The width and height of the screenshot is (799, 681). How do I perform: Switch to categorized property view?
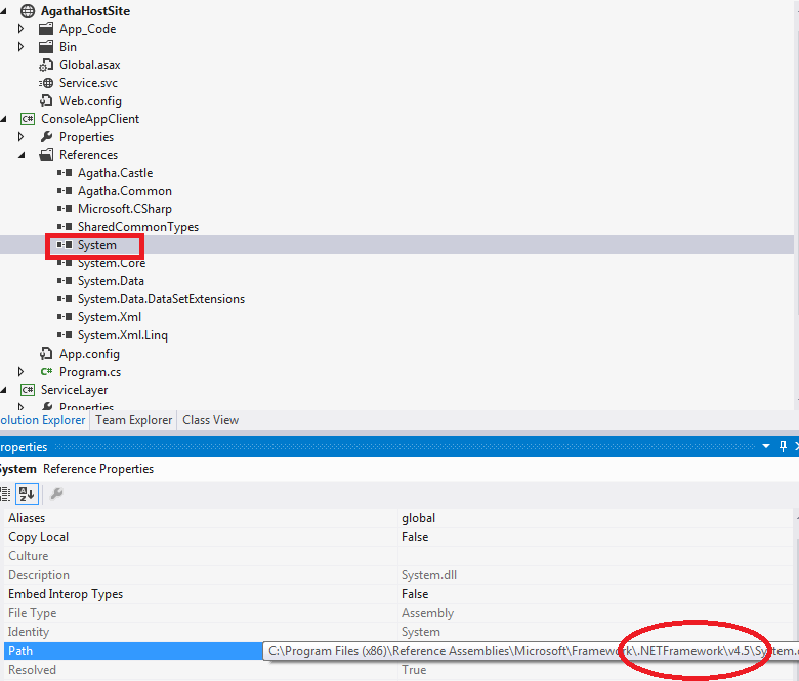point(5,493)
